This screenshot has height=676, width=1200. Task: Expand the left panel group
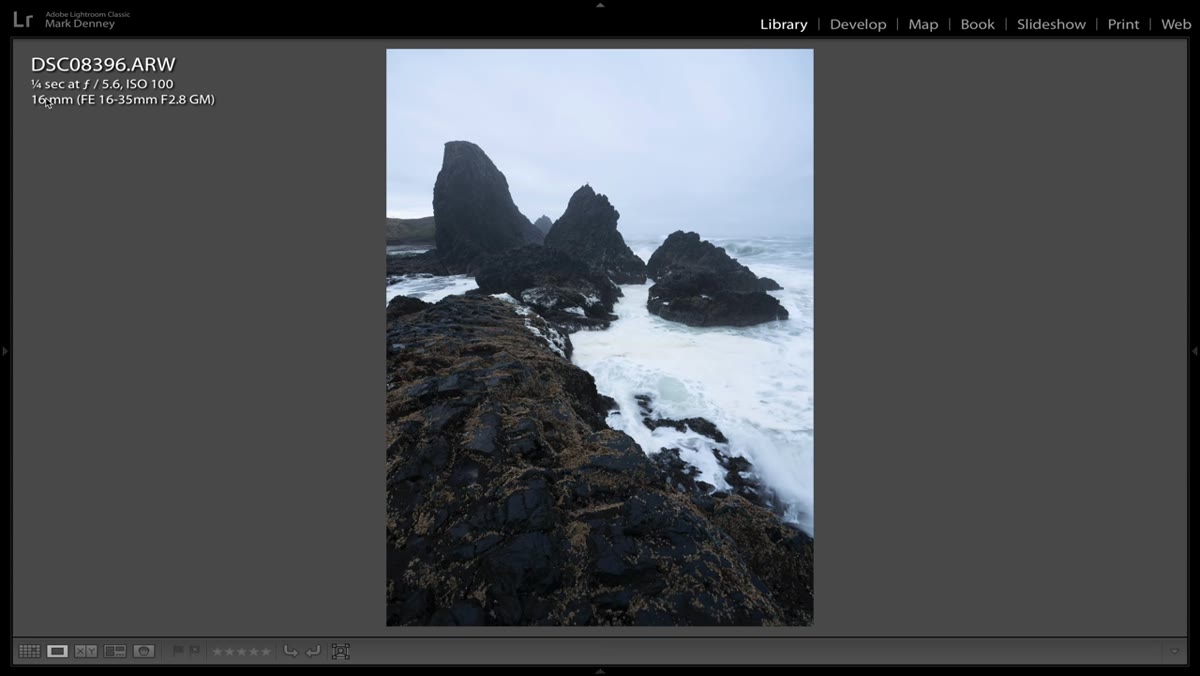pos(4,351)
